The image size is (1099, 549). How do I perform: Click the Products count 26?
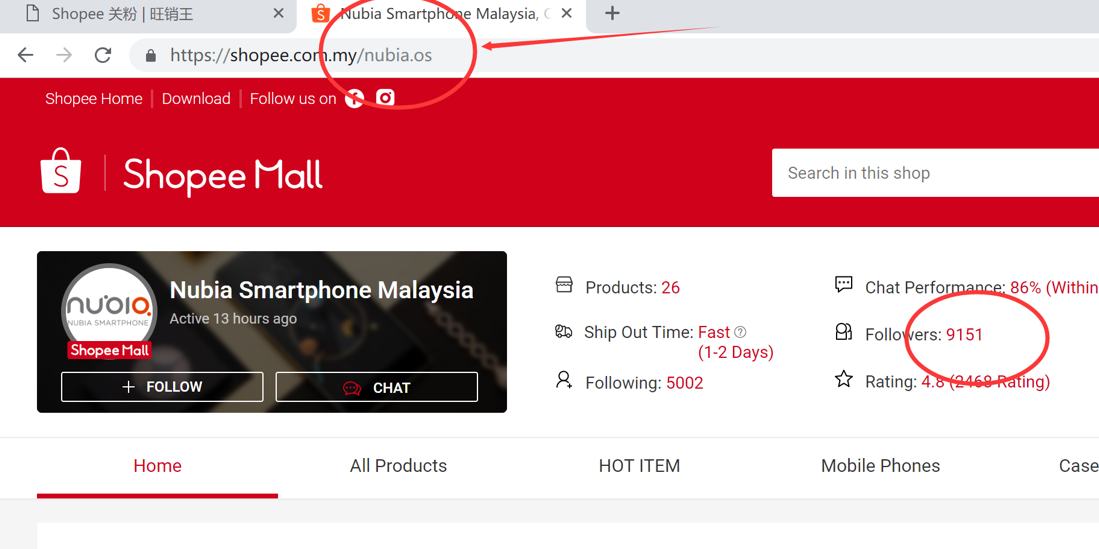(x=671, y=287)
